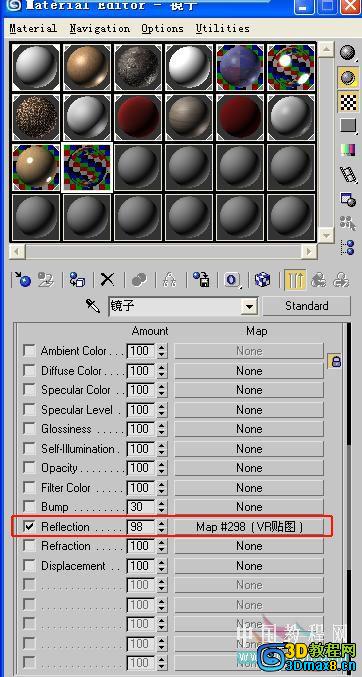This screenshot has height=677, width=362.
Task: Click the Select by Material icon
Action: pyautogui.click(x=348, y=223)
